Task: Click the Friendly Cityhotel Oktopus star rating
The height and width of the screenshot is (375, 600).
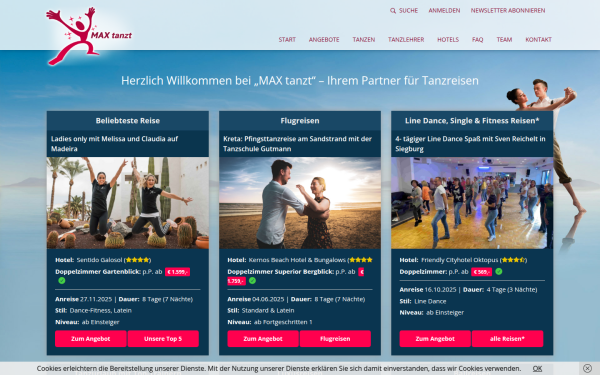Action: point(513,260)
